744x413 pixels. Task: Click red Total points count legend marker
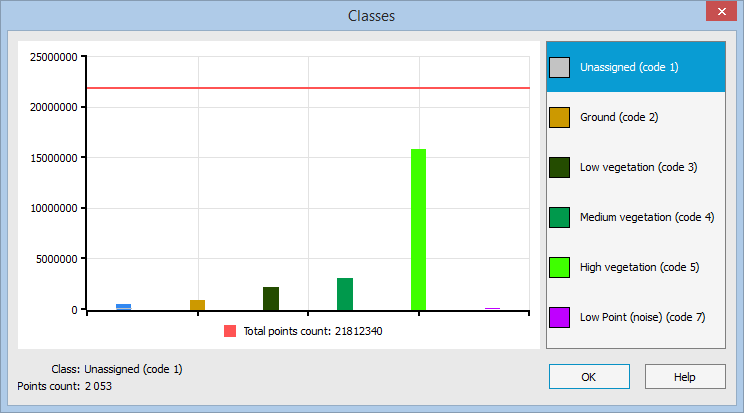pyautogui.click(x=230, y=331)
